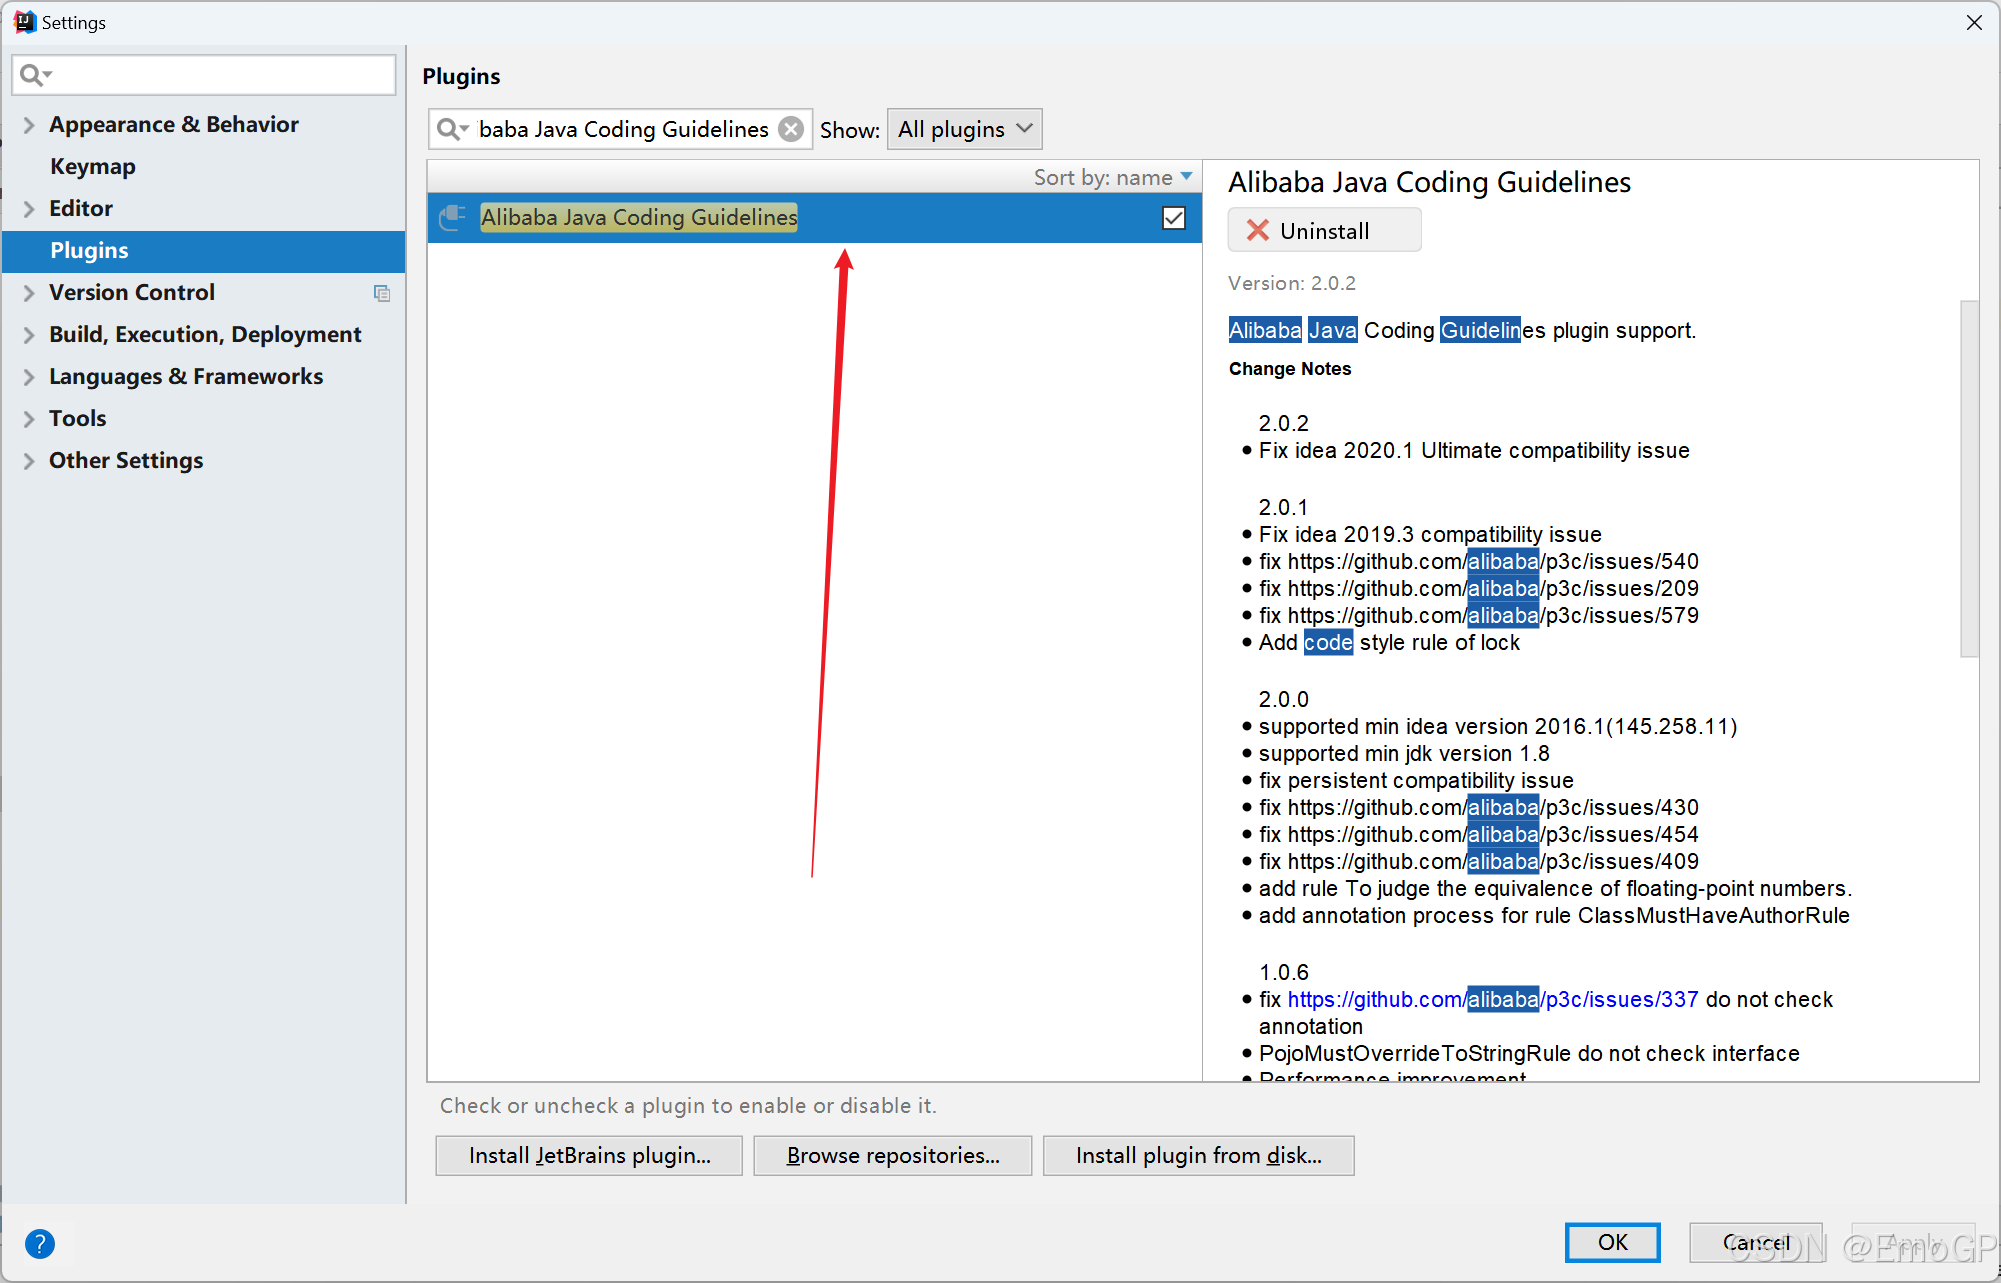
Task: Click the Browse repositories button
Action: pyautogui.click(x=892, y=1155)
